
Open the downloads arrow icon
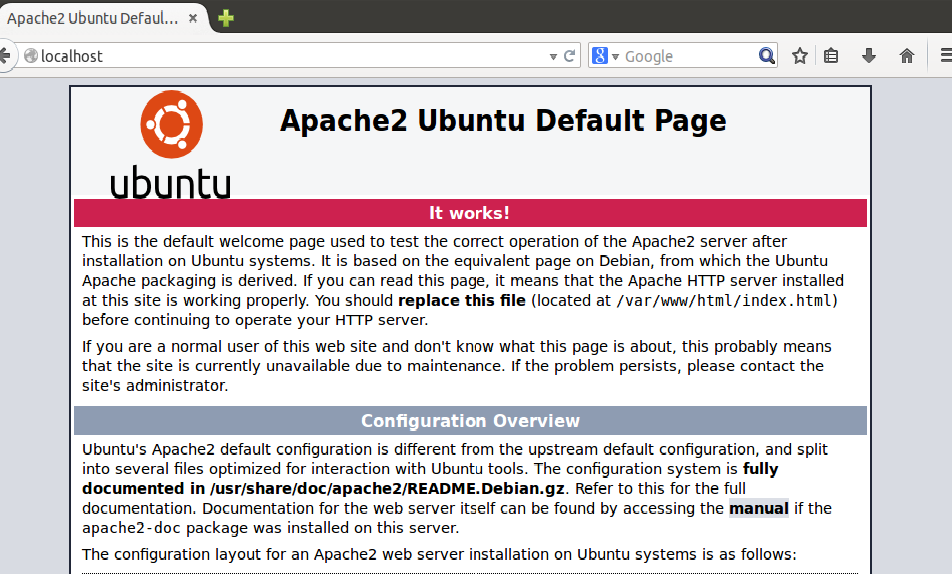[869, 56]
